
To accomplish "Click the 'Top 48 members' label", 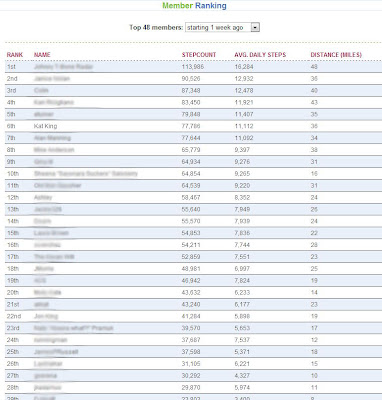I will point(156,27).
